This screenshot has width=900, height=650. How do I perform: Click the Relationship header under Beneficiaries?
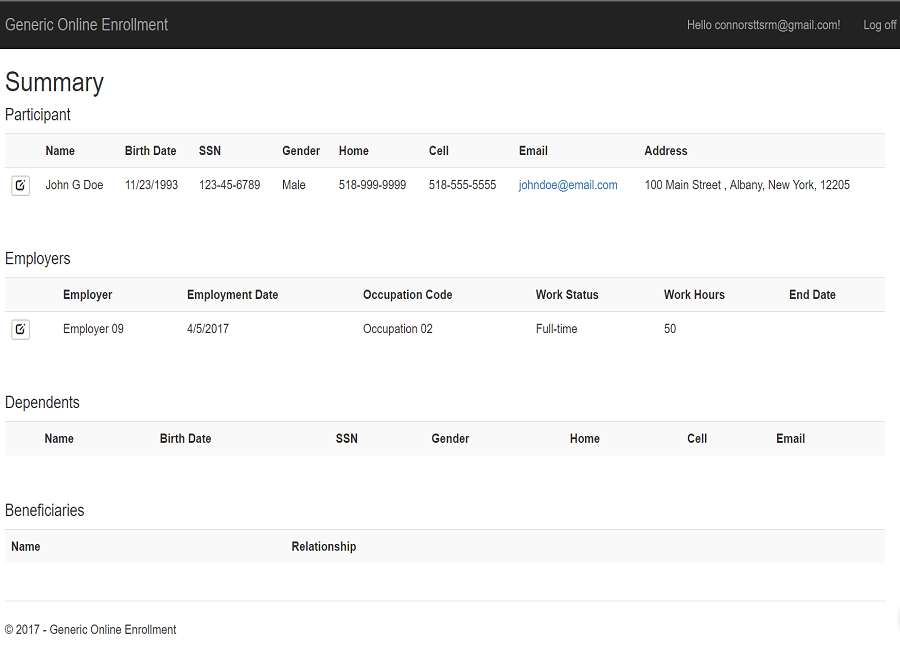pos(323,547)
